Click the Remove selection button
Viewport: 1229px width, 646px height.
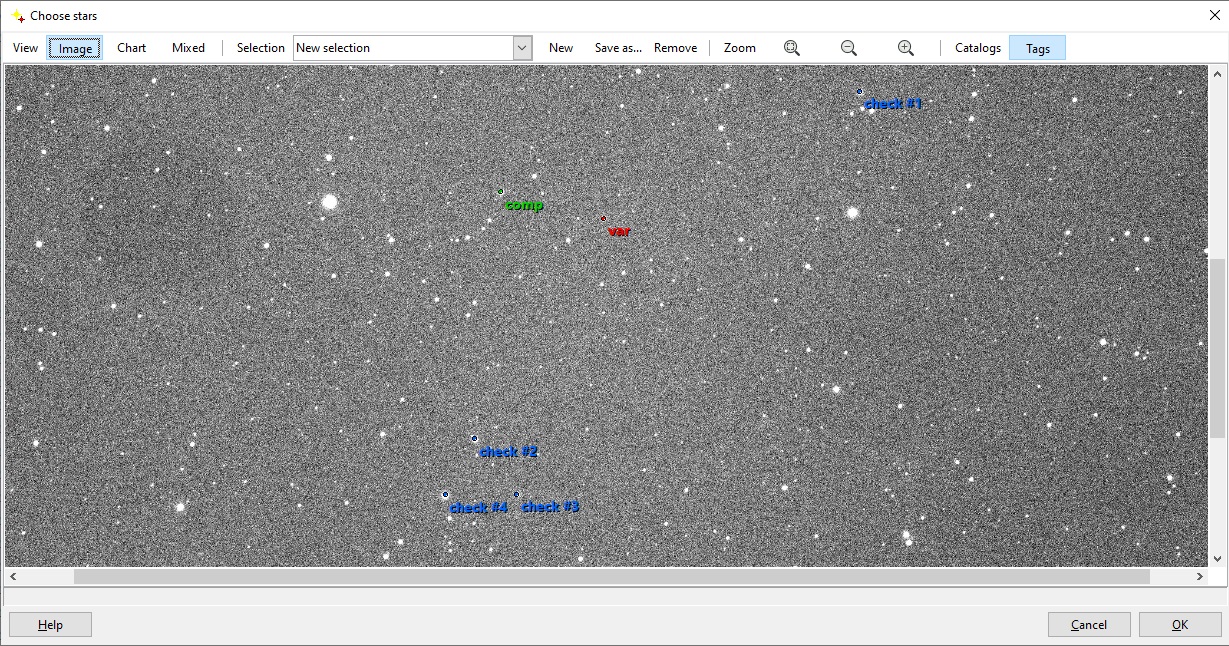675,48
